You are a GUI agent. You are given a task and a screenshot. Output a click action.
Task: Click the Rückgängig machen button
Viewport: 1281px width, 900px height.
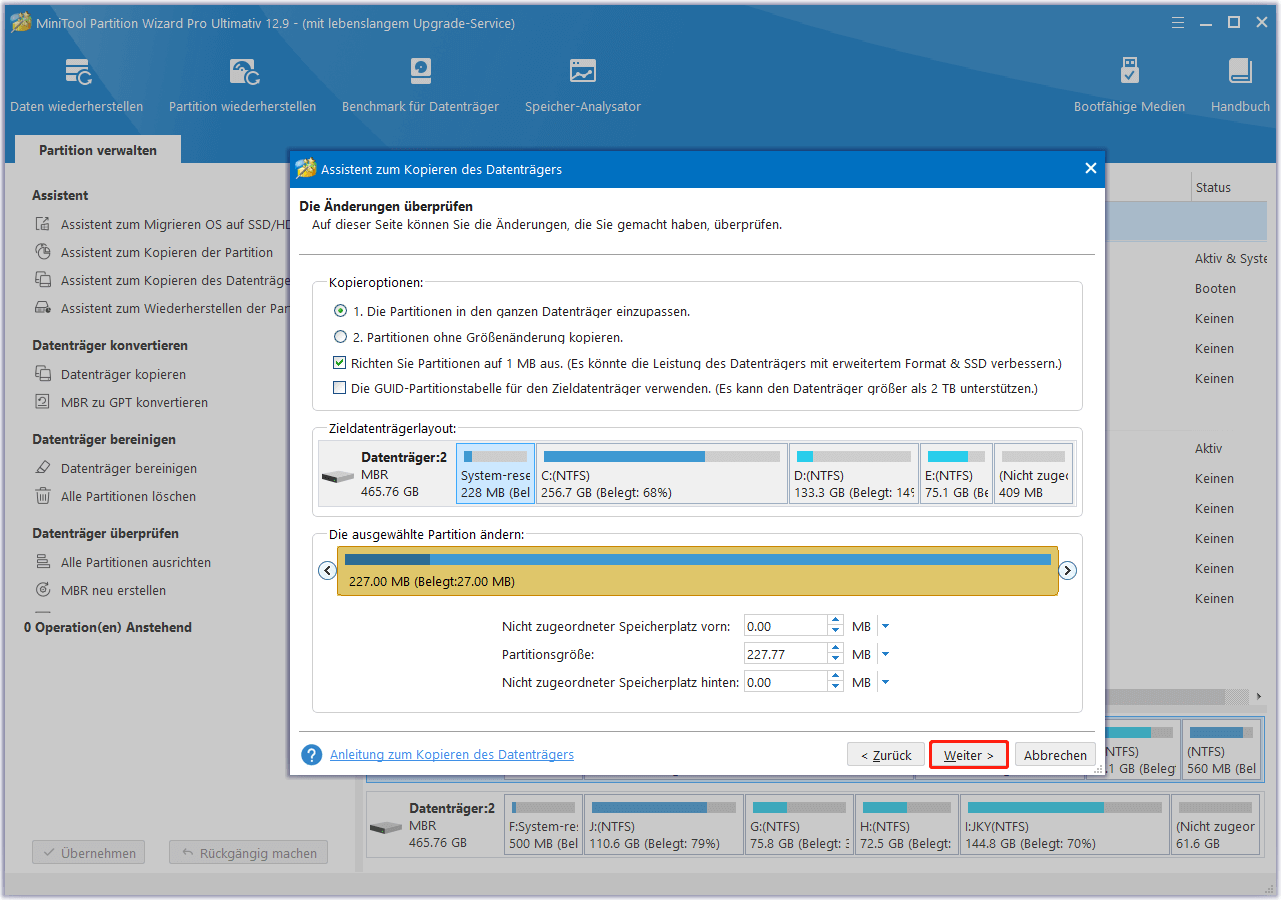[x=248, y=853]
